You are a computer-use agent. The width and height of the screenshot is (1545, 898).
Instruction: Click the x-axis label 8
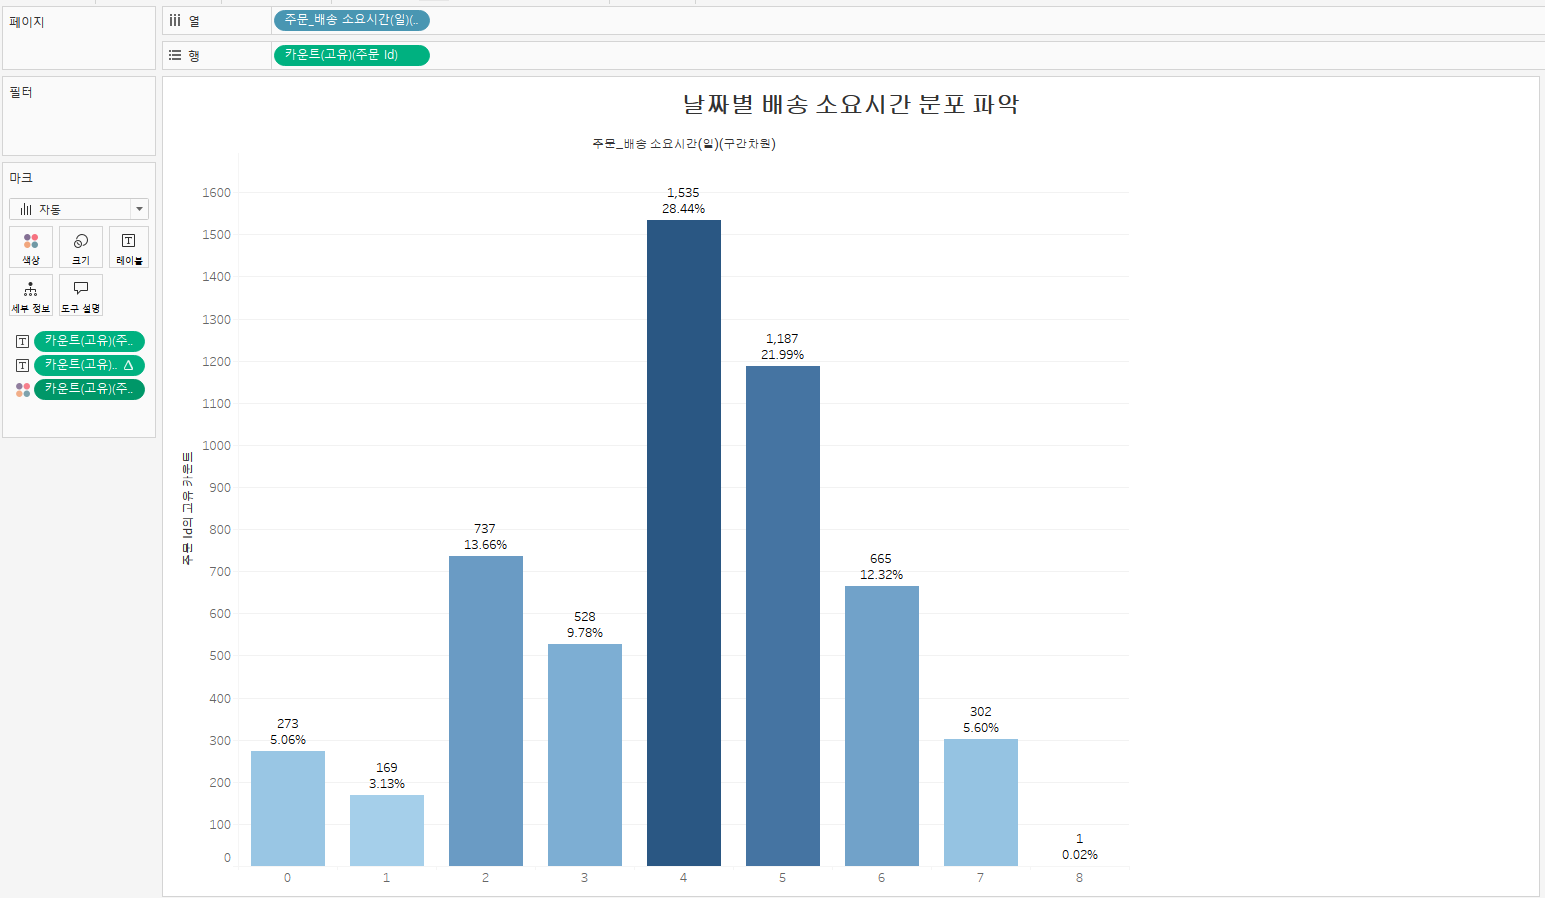pyautogui.click(x=1079, y=878)
